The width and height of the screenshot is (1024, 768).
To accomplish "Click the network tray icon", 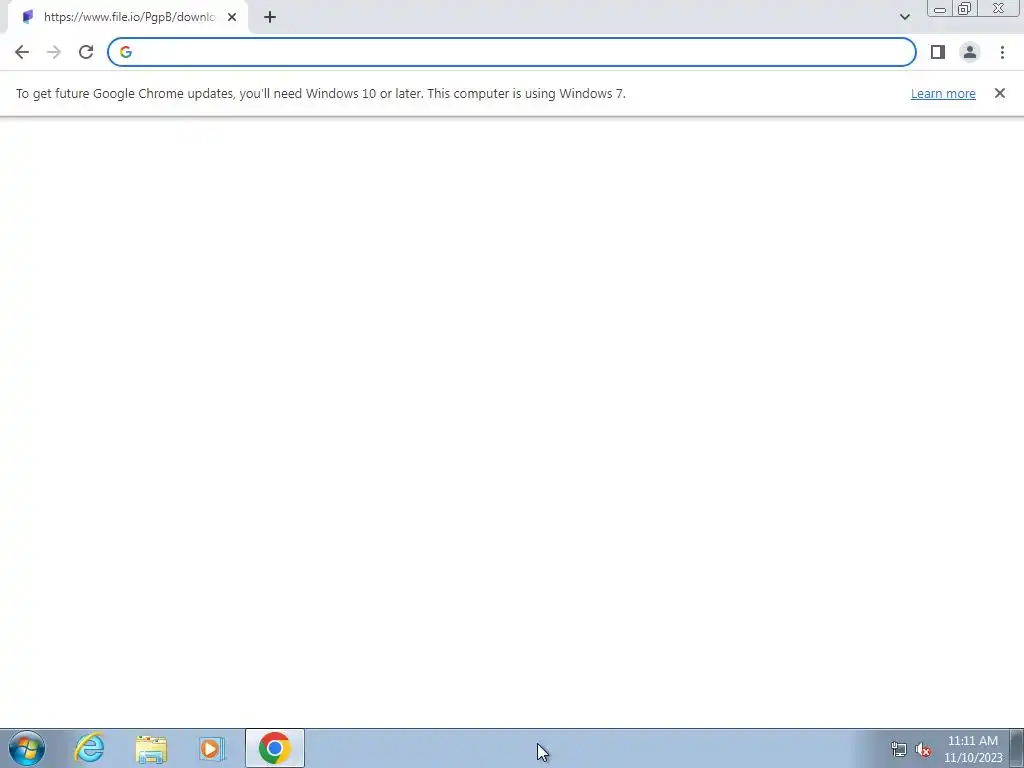I will 899,749.
